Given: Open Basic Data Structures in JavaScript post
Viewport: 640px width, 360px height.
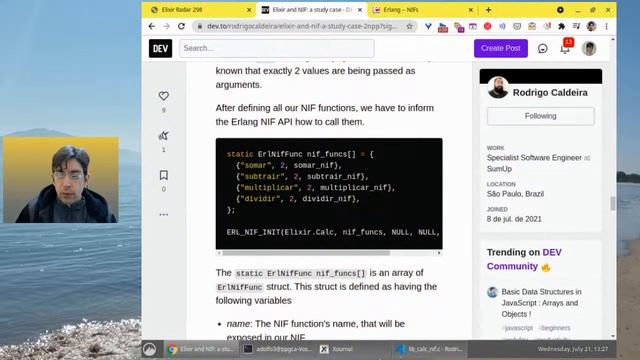Looking at the screenshot, I should (541, 303).
